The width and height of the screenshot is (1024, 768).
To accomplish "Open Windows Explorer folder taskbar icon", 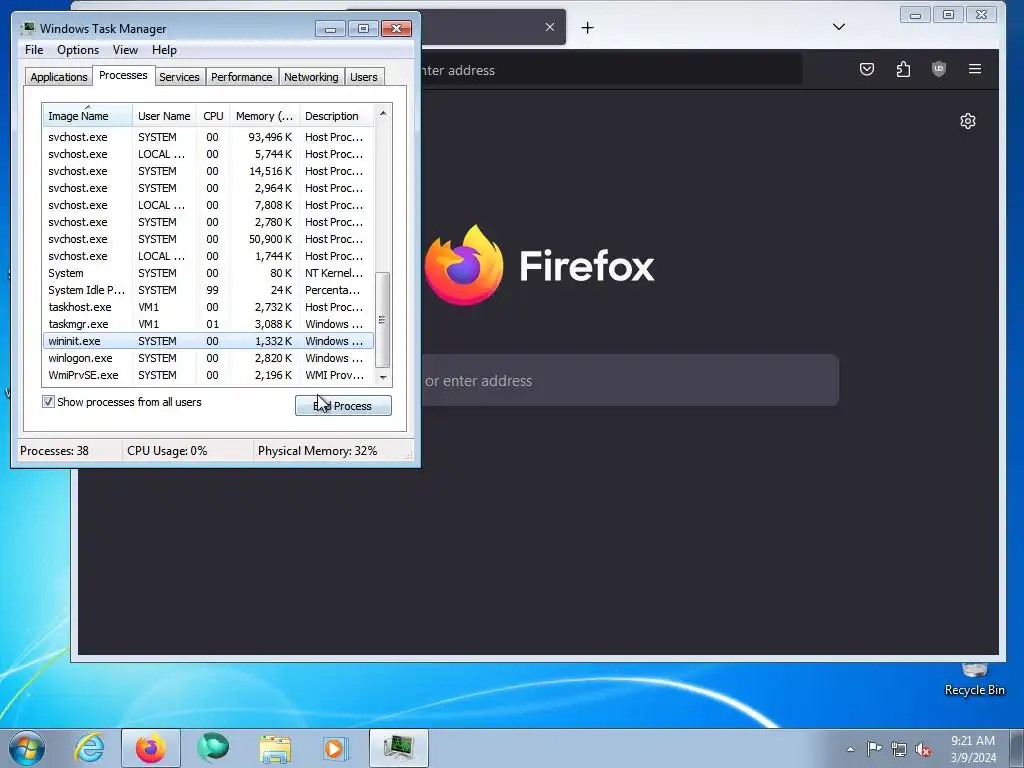I will pos(275,748).
